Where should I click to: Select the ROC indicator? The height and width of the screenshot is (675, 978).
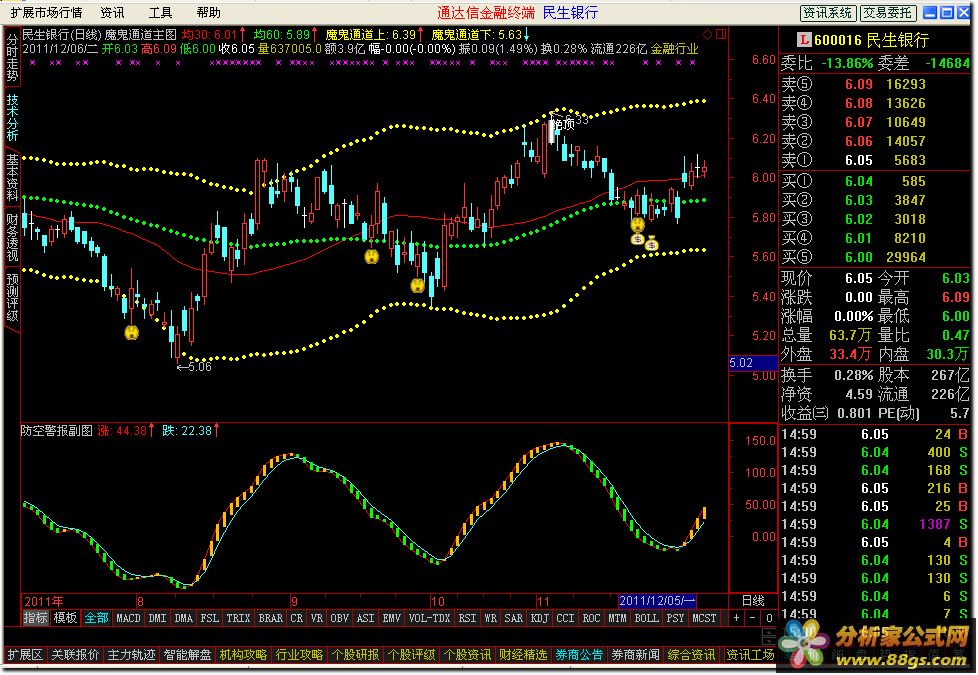(x=591, y=618)
